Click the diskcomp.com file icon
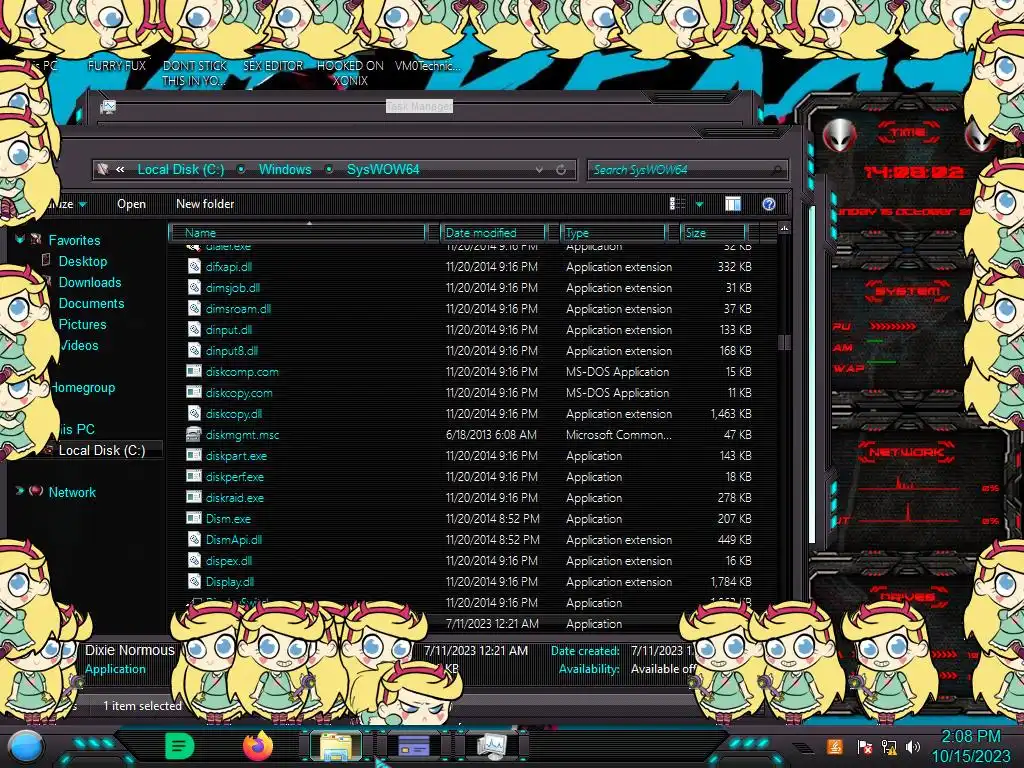This screenshot has height=768, width=1024. pyautogui.click(x=194, y=372)
